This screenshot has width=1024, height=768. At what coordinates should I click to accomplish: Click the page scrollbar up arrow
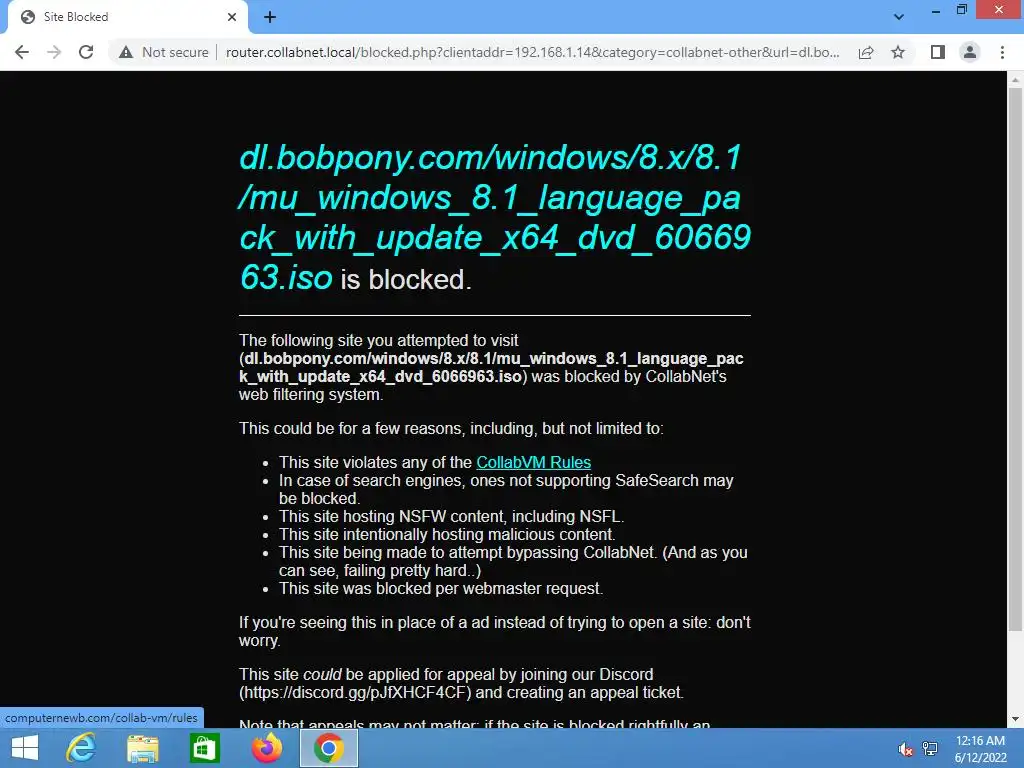(1015, 80)
